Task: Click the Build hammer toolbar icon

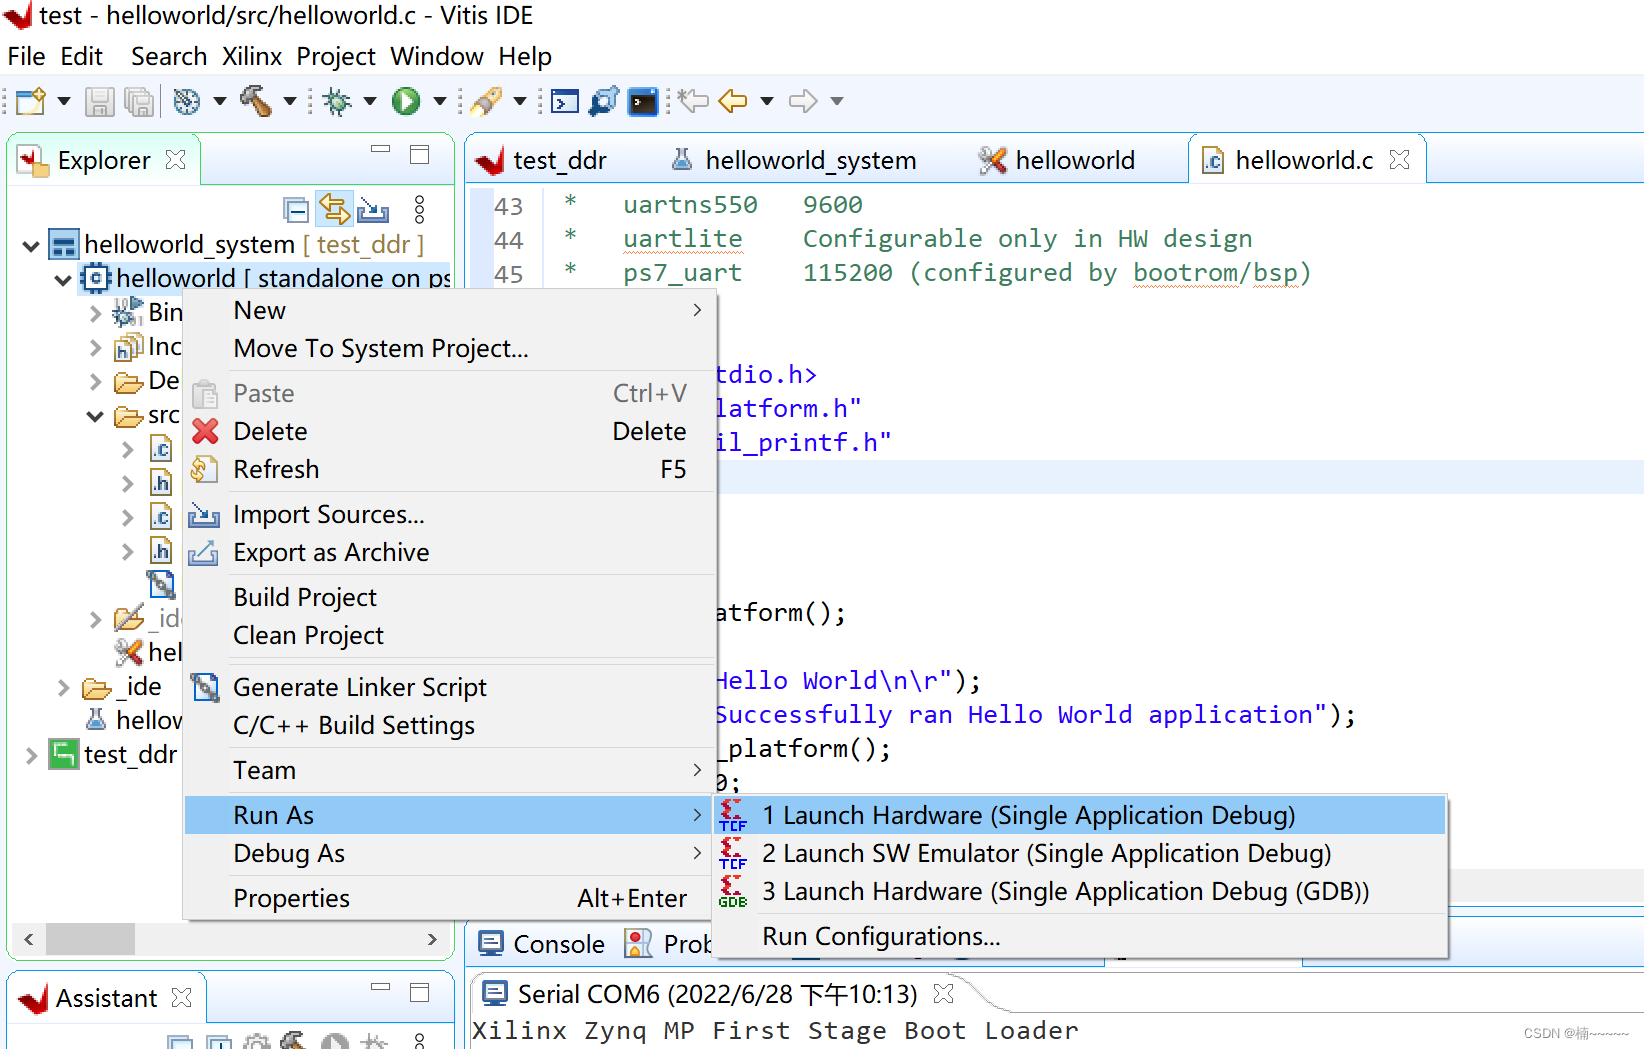Action: pyautogui.click(x=256, y=101)
